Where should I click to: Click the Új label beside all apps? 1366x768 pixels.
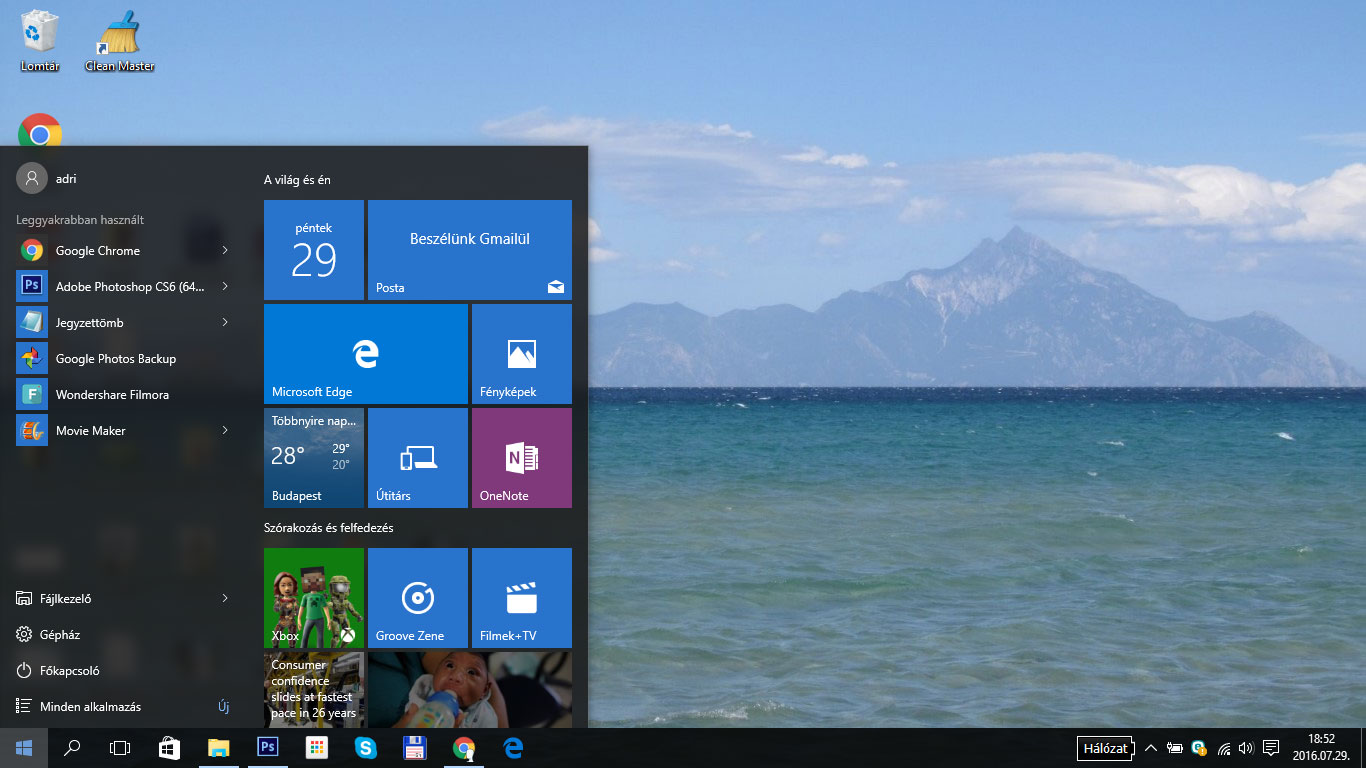click(x=224, y=706)
